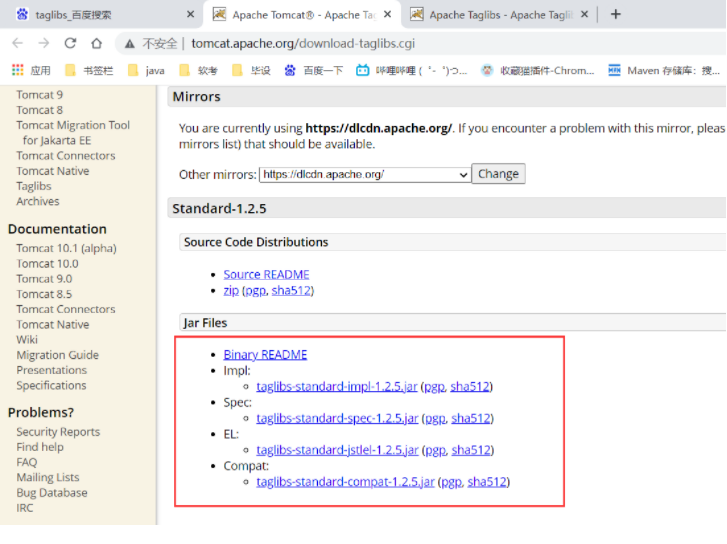Open the Specifications link
727x544 pixels.
click(51, 385)
